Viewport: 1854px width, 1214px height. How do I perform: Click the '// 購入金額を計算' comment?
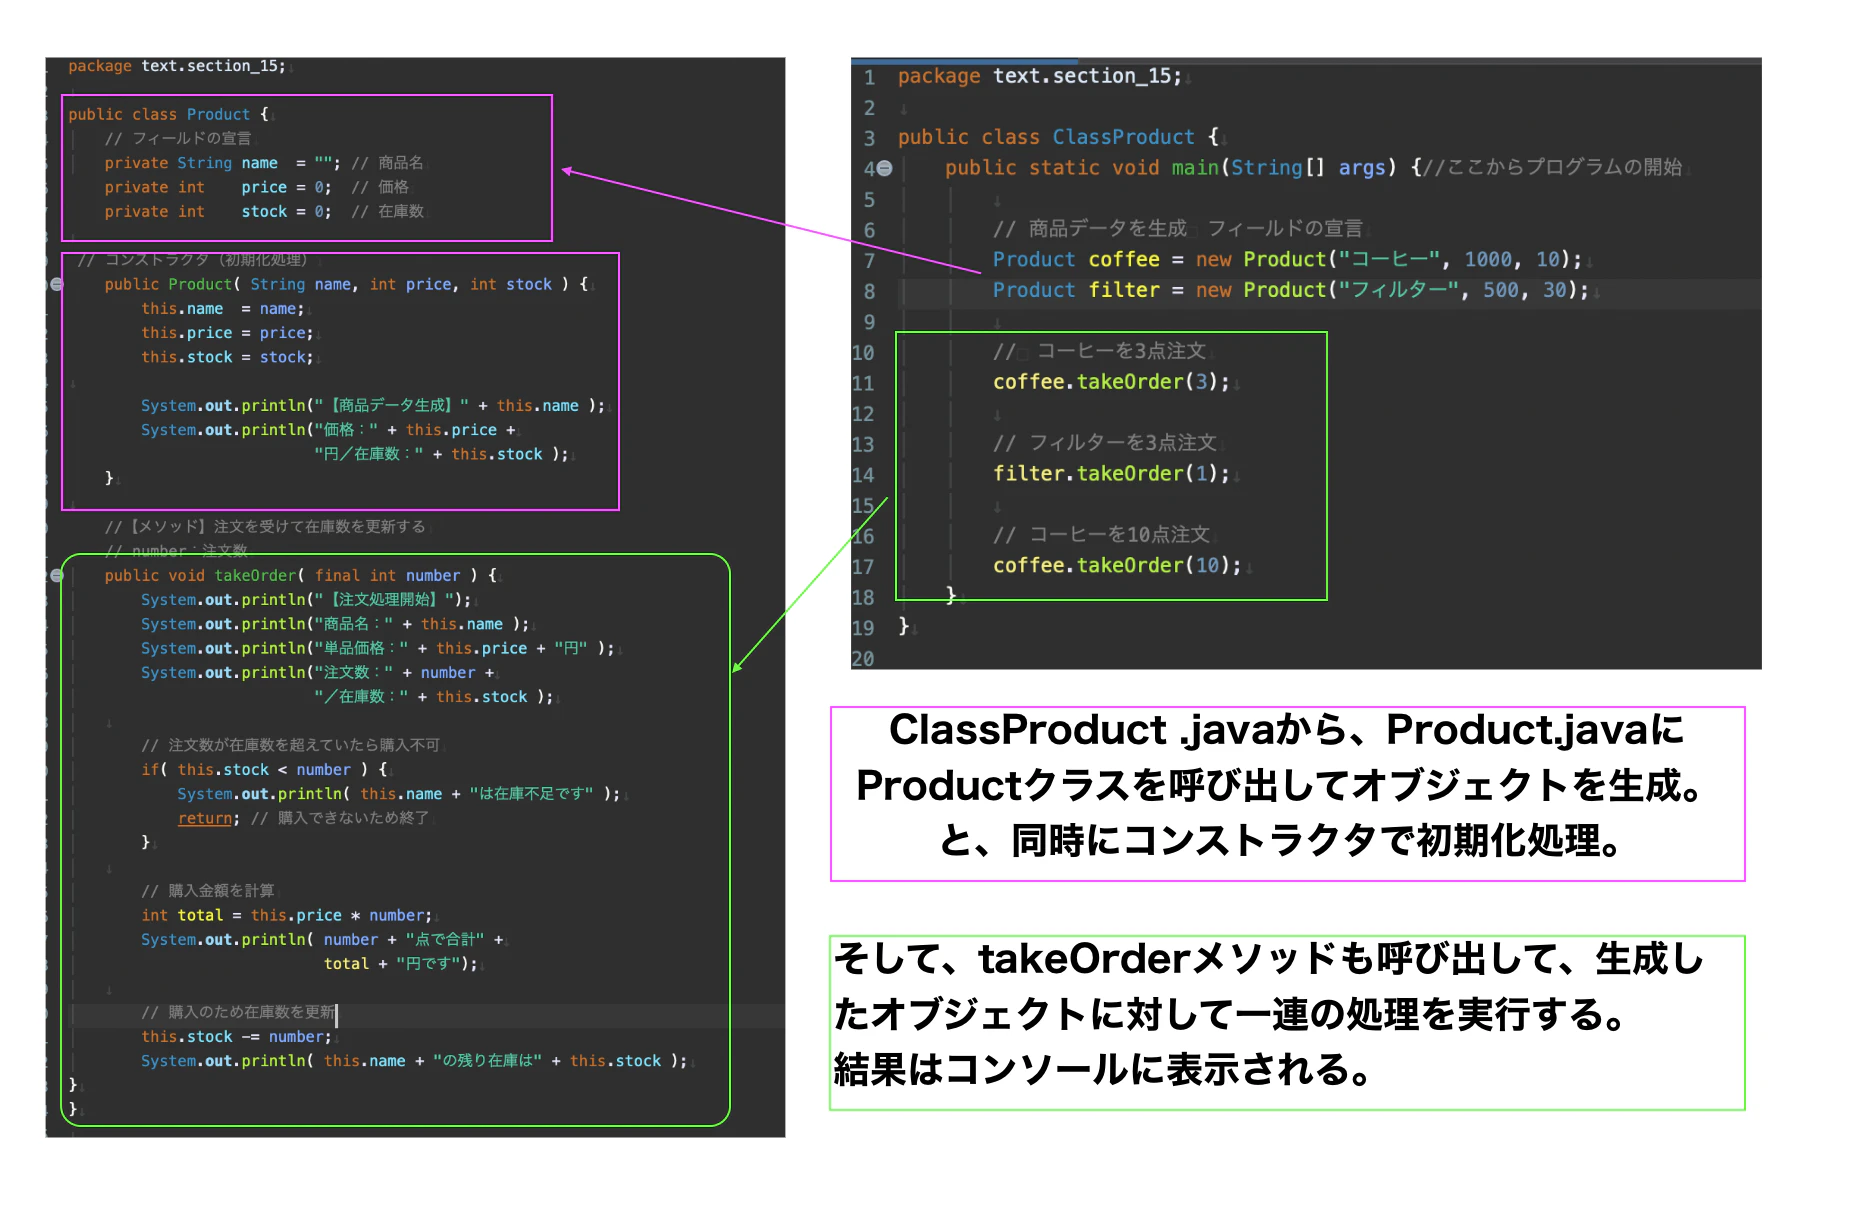pyautogui.click(x=207, y=891)
